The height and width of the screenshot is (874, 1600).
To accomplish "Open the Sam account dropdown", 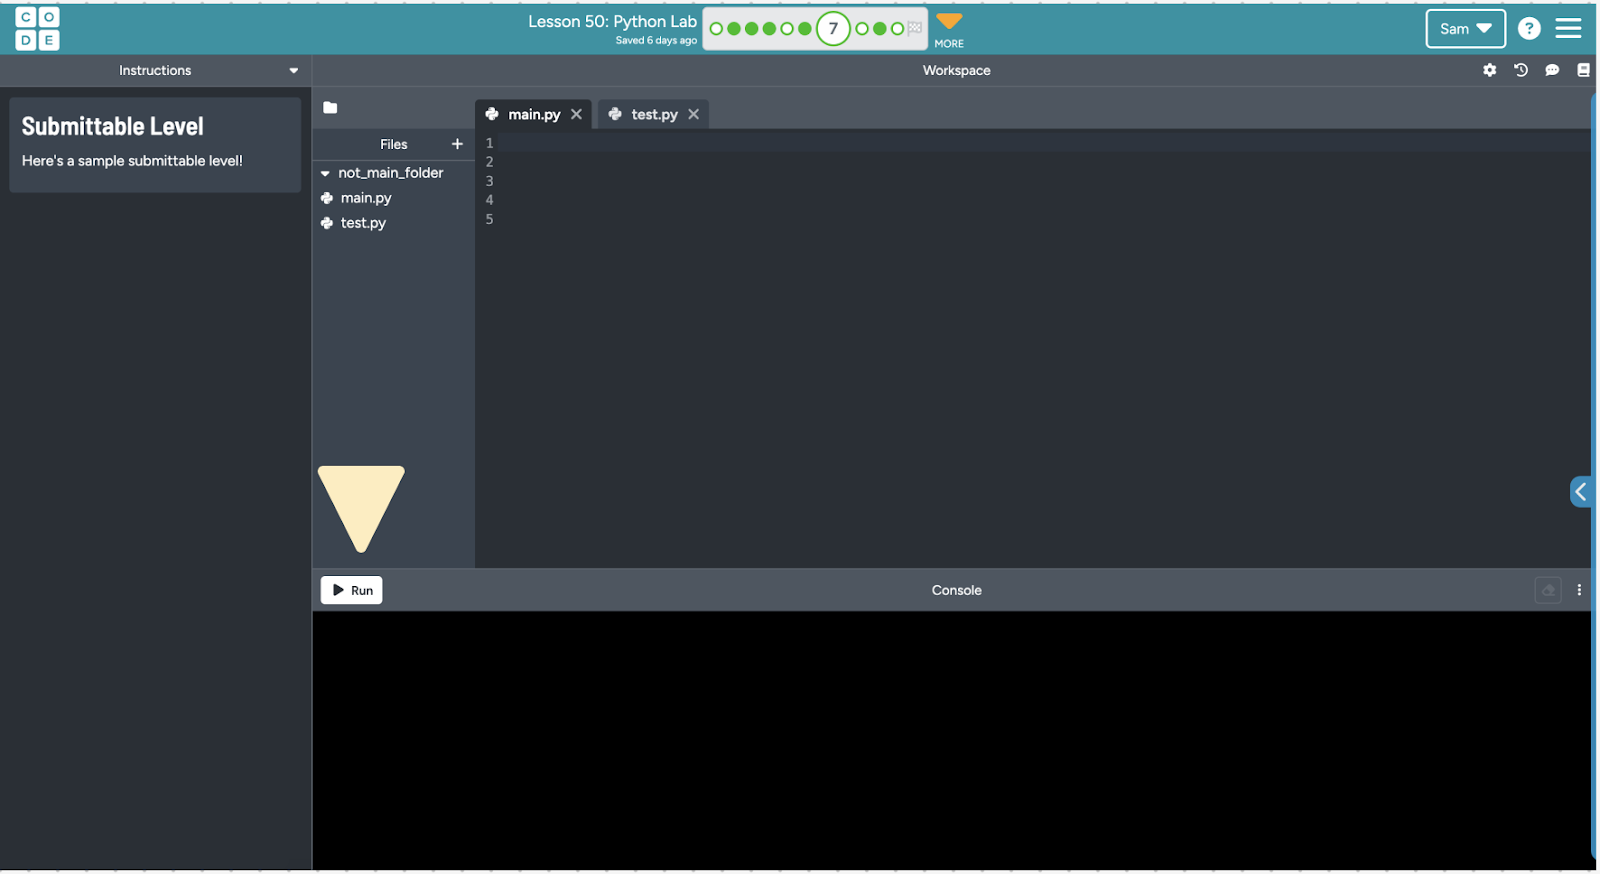I will (x=1465, y=29).
